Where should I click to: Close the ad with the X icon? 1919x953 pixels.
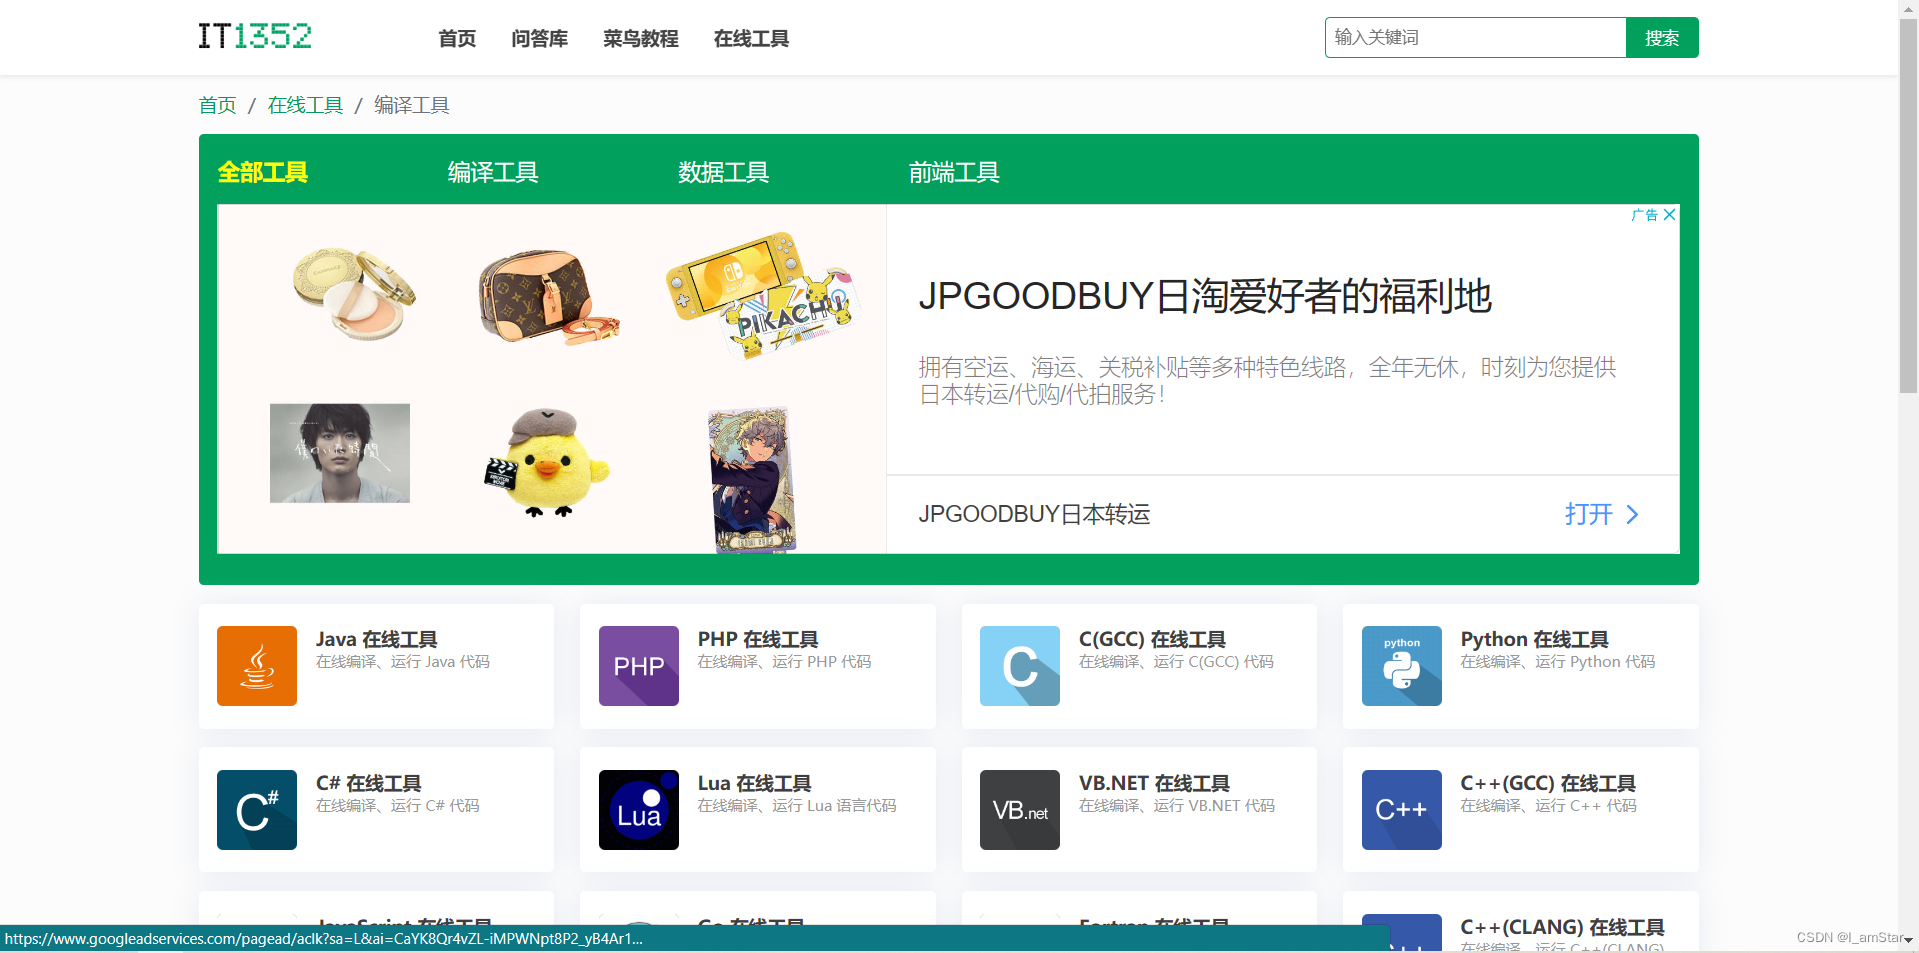tap(1669, 215)
